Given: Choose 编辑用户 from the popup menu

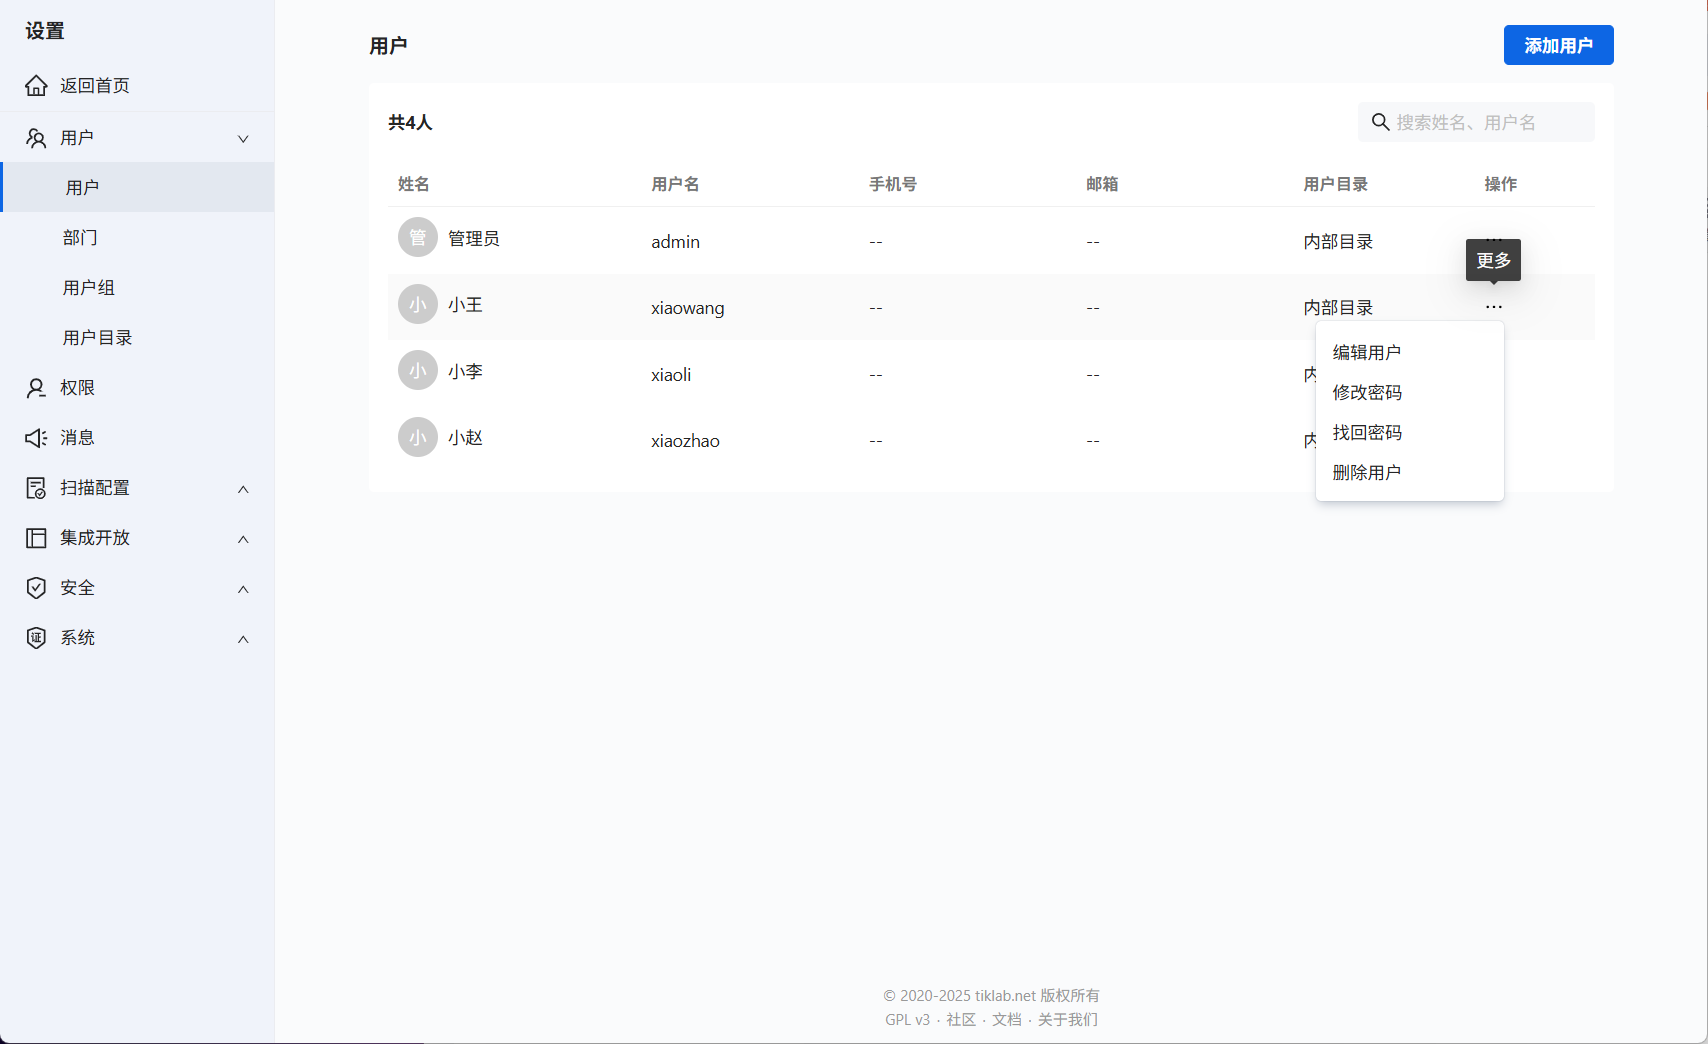Looking at the screenshot, I should coord(1410,352).
